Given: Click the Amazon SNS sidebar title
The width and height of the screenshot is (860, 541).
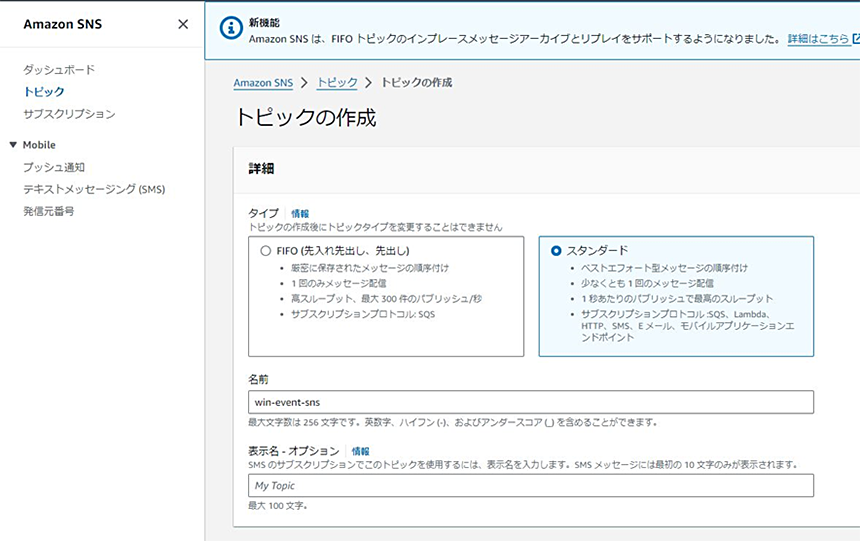Looking at the screenshot, I should click(63, 24).
